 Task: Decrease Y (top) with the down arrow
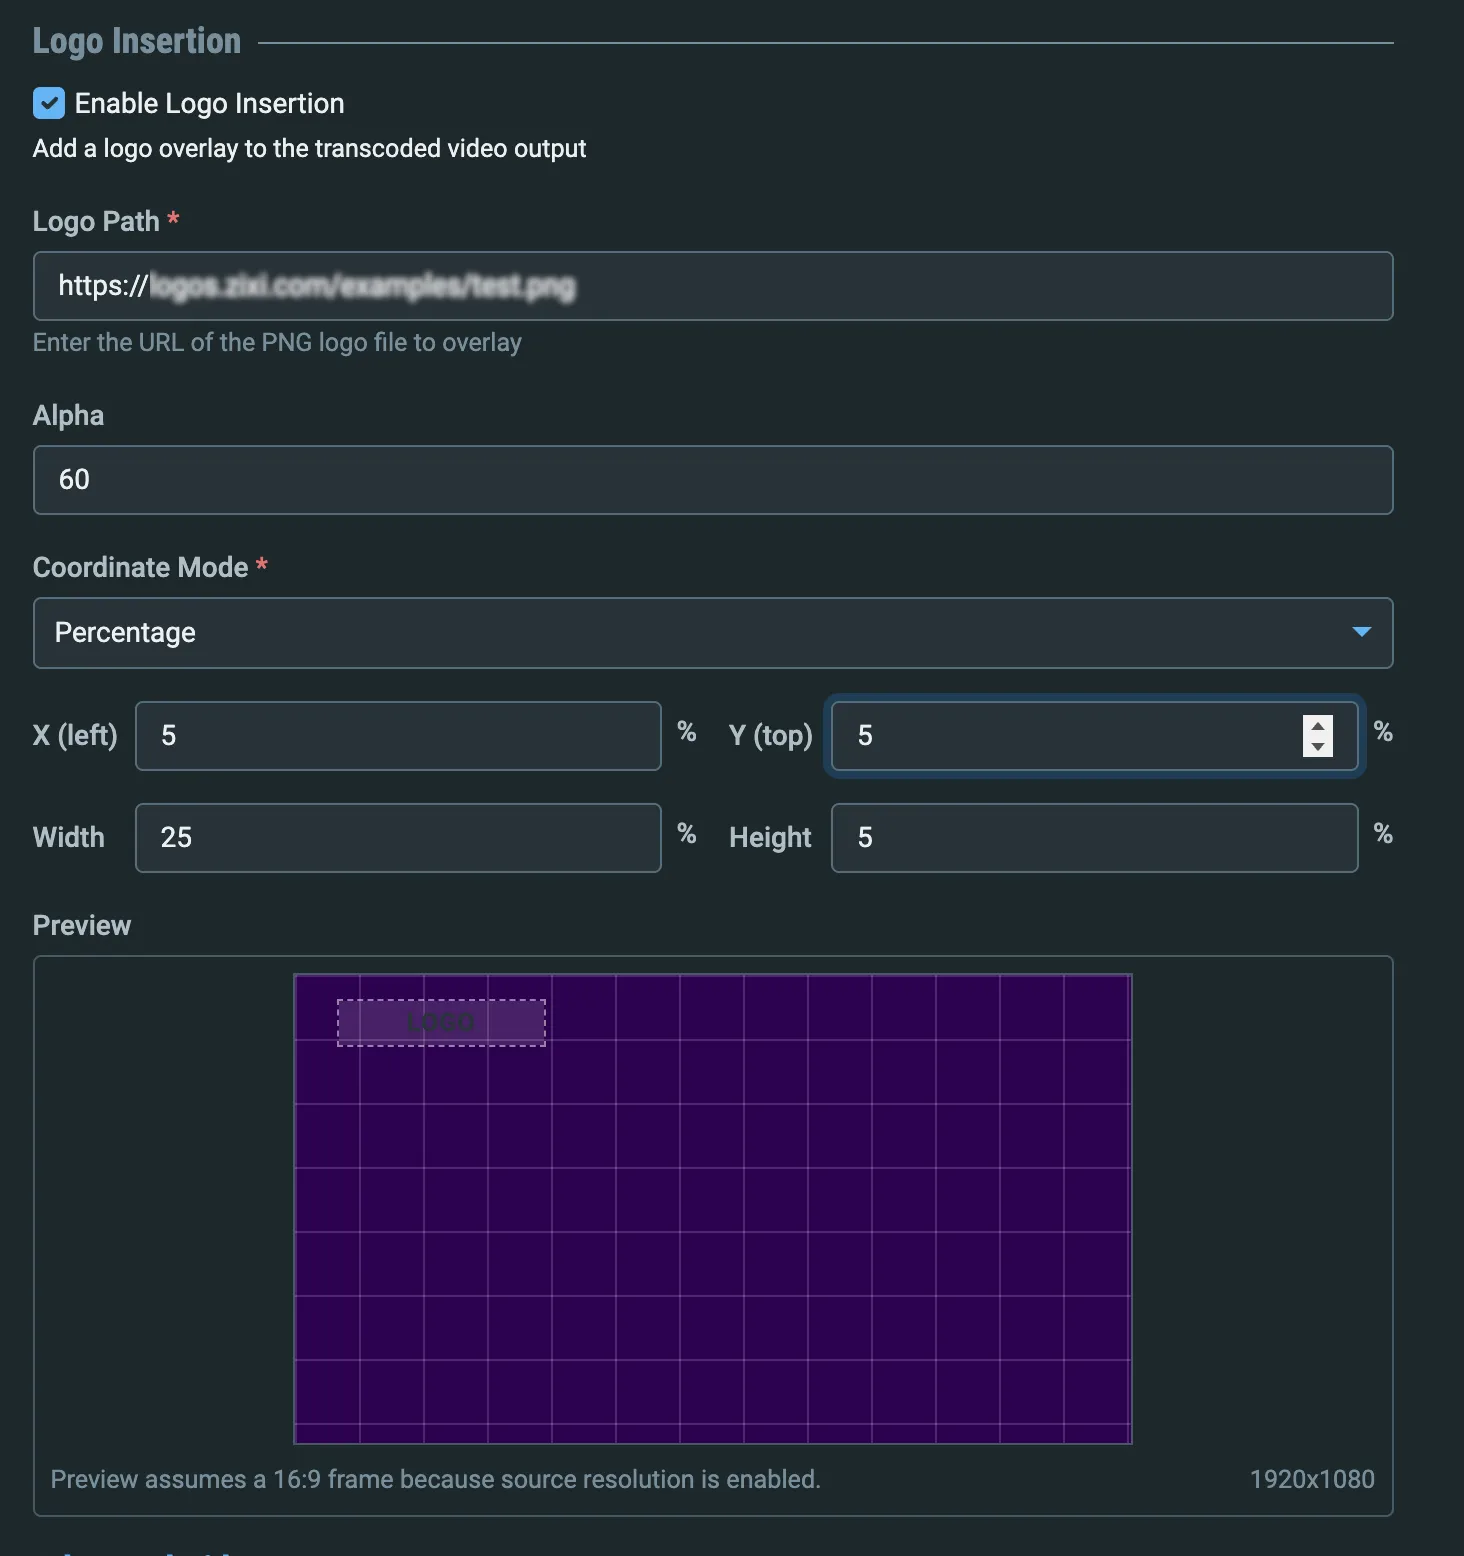1318,747
